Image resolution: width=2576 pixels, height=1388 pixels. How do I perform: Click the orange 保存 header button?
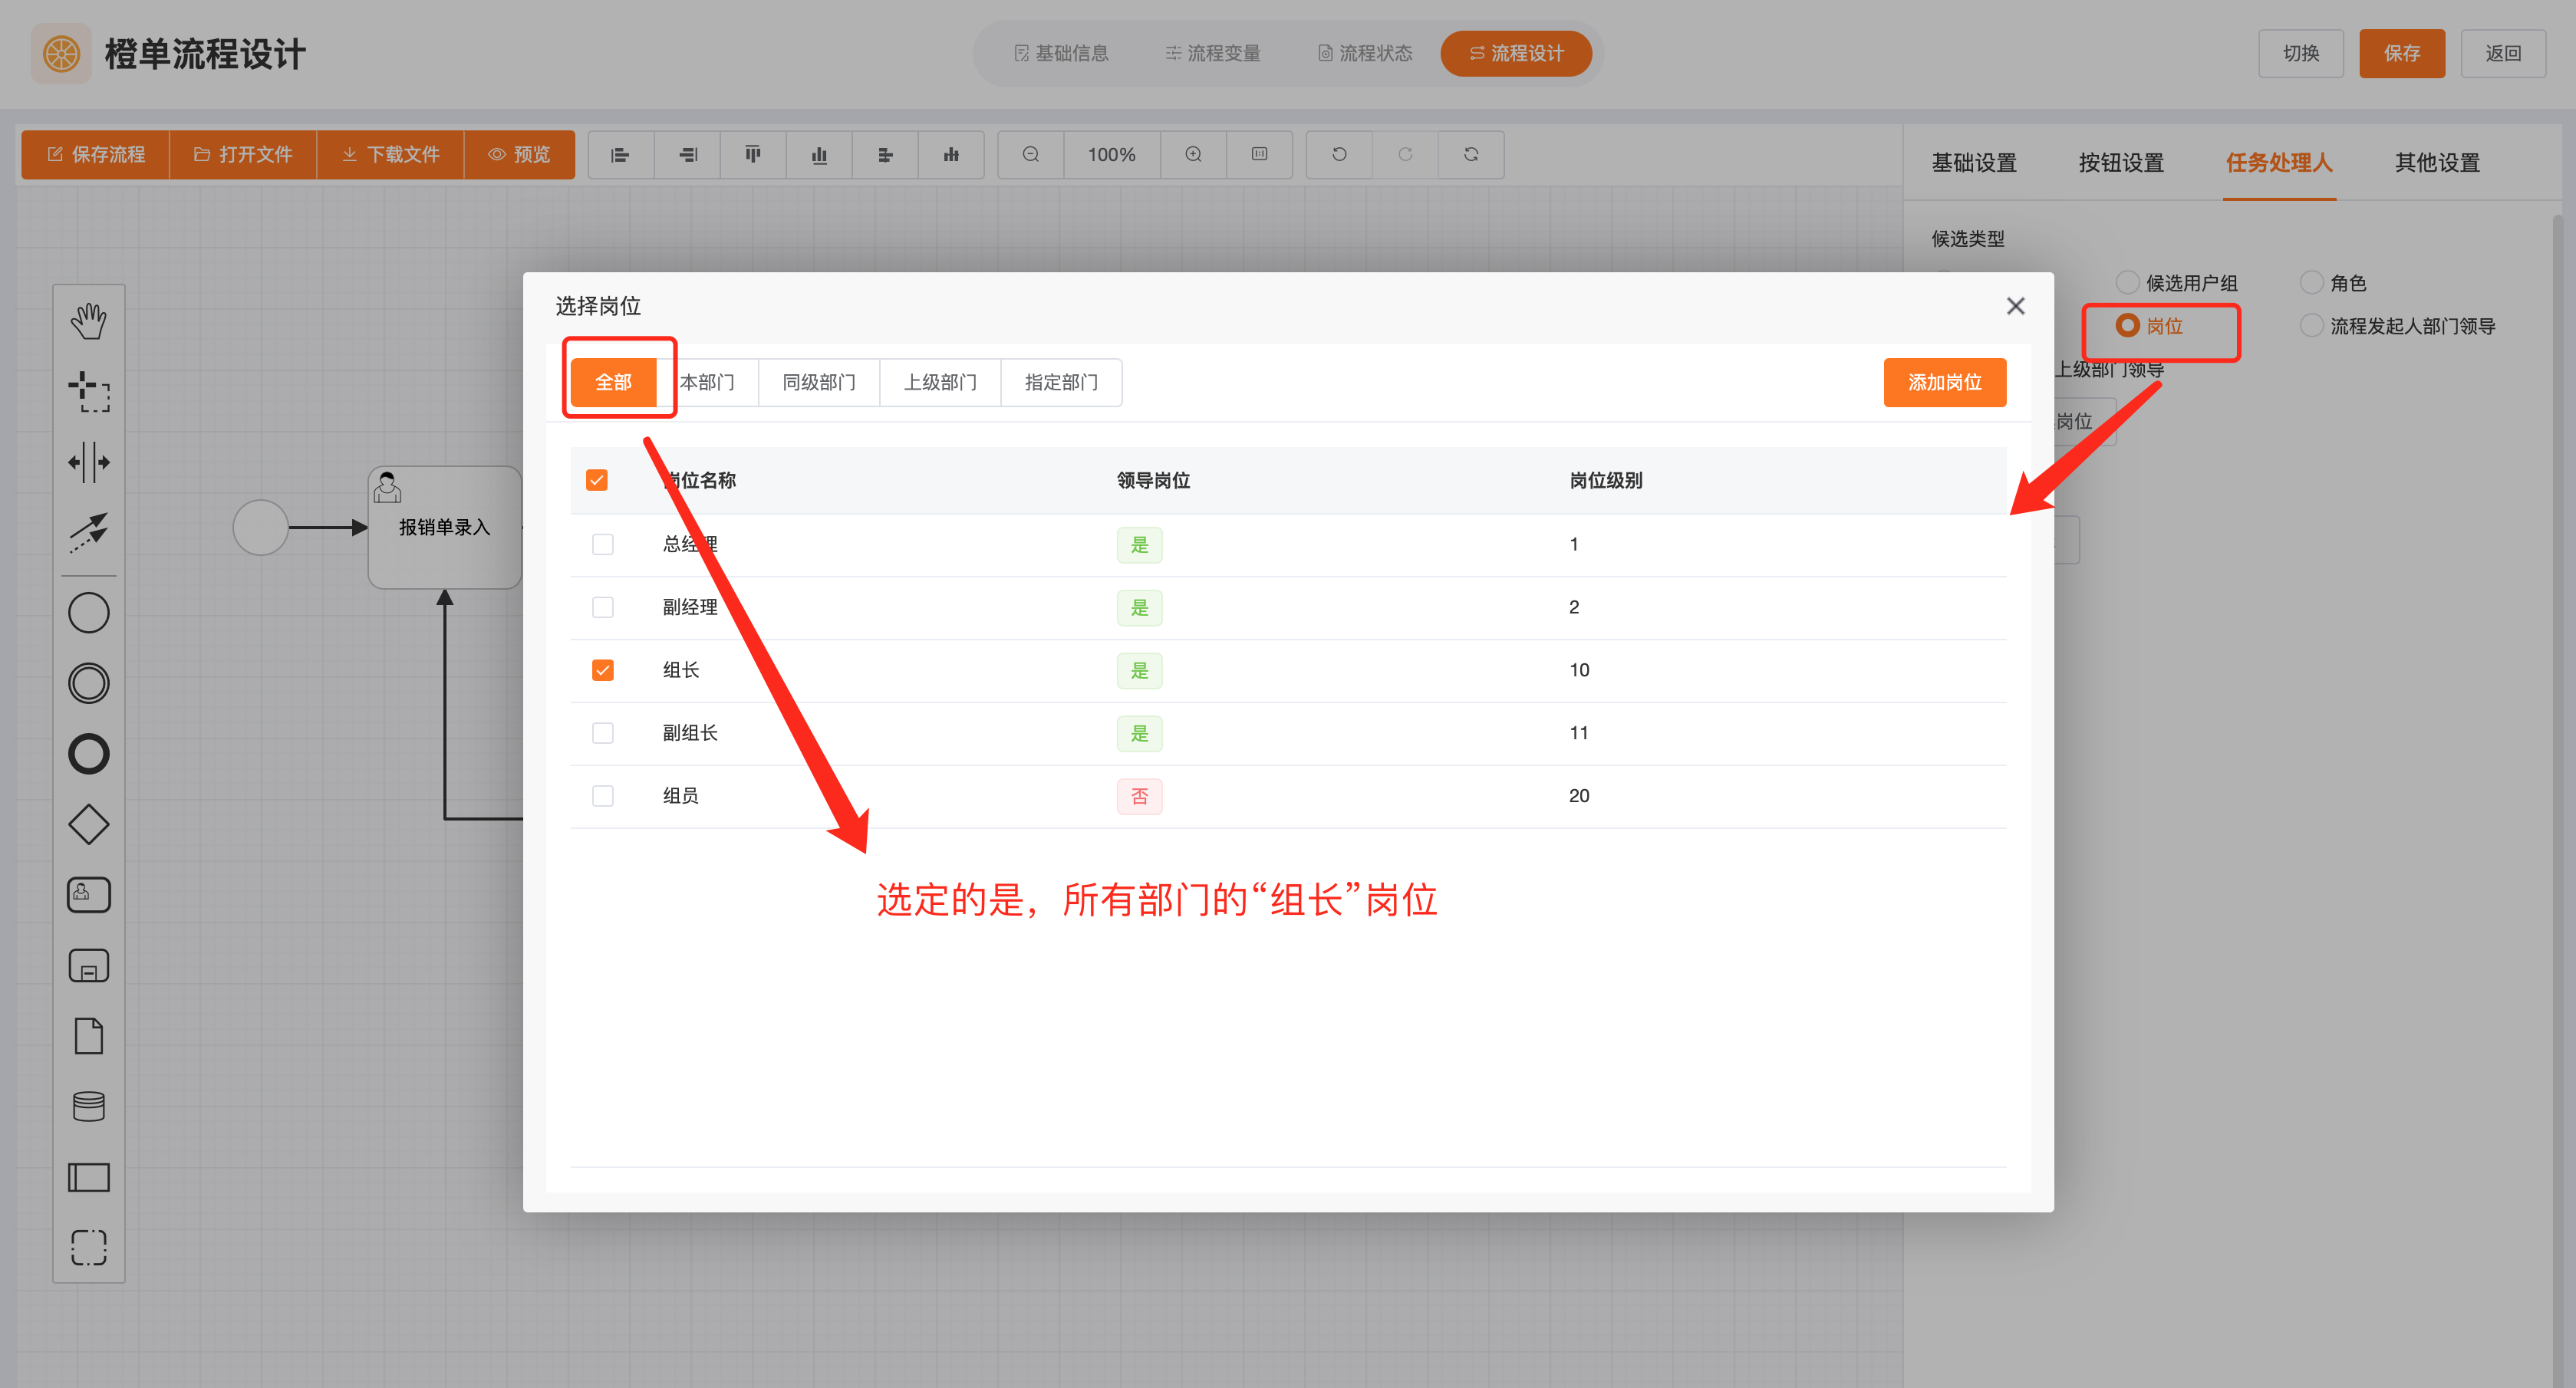coord(2402,53)
